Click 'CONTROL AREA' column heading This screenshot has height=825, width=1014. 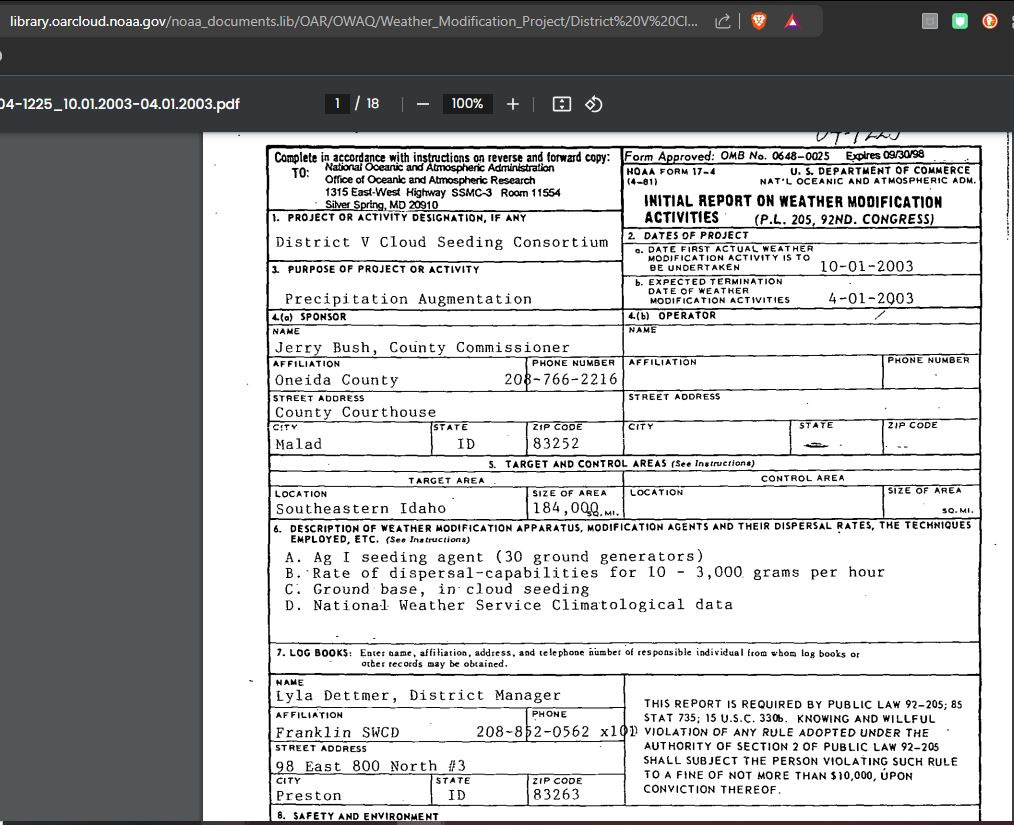[803, 478]
